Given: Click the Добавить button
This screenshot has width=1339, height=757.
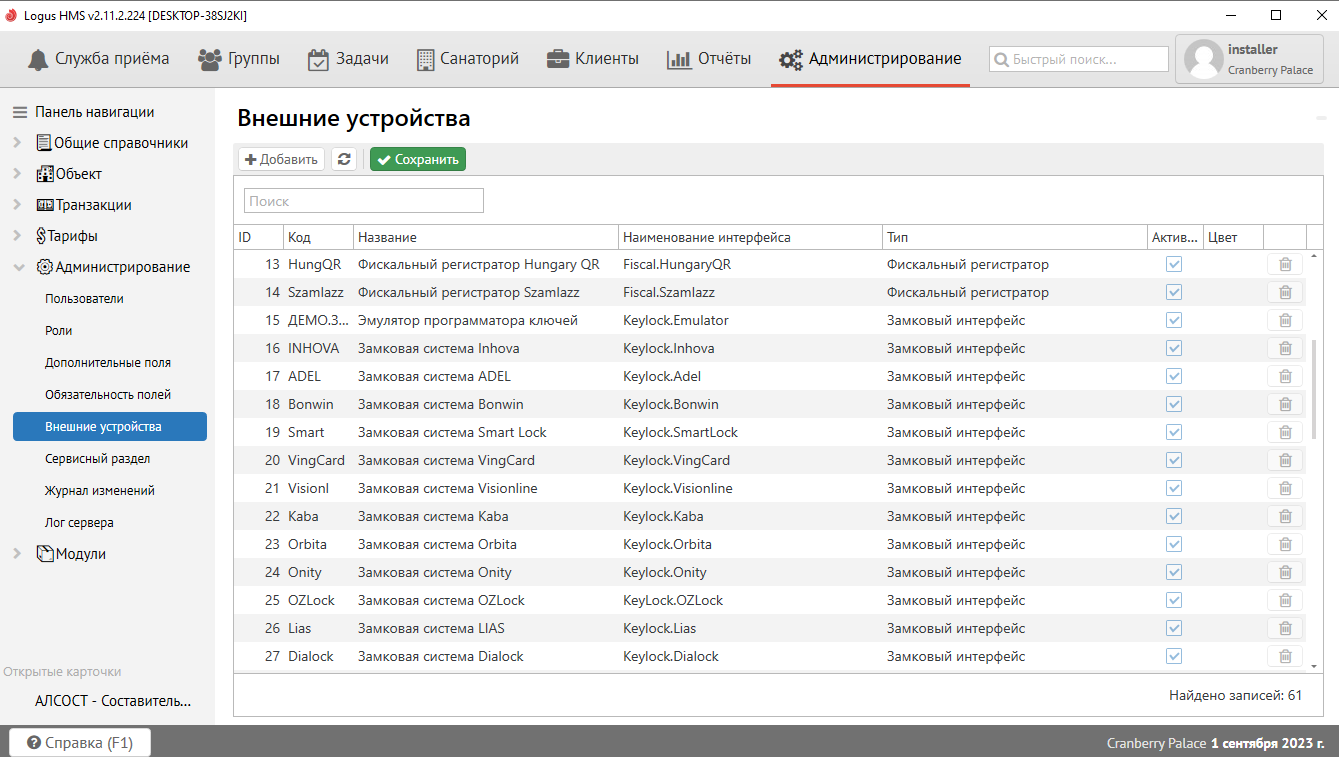Looking at the screenshot, I should pyautogui.click(x=281, y=159).
